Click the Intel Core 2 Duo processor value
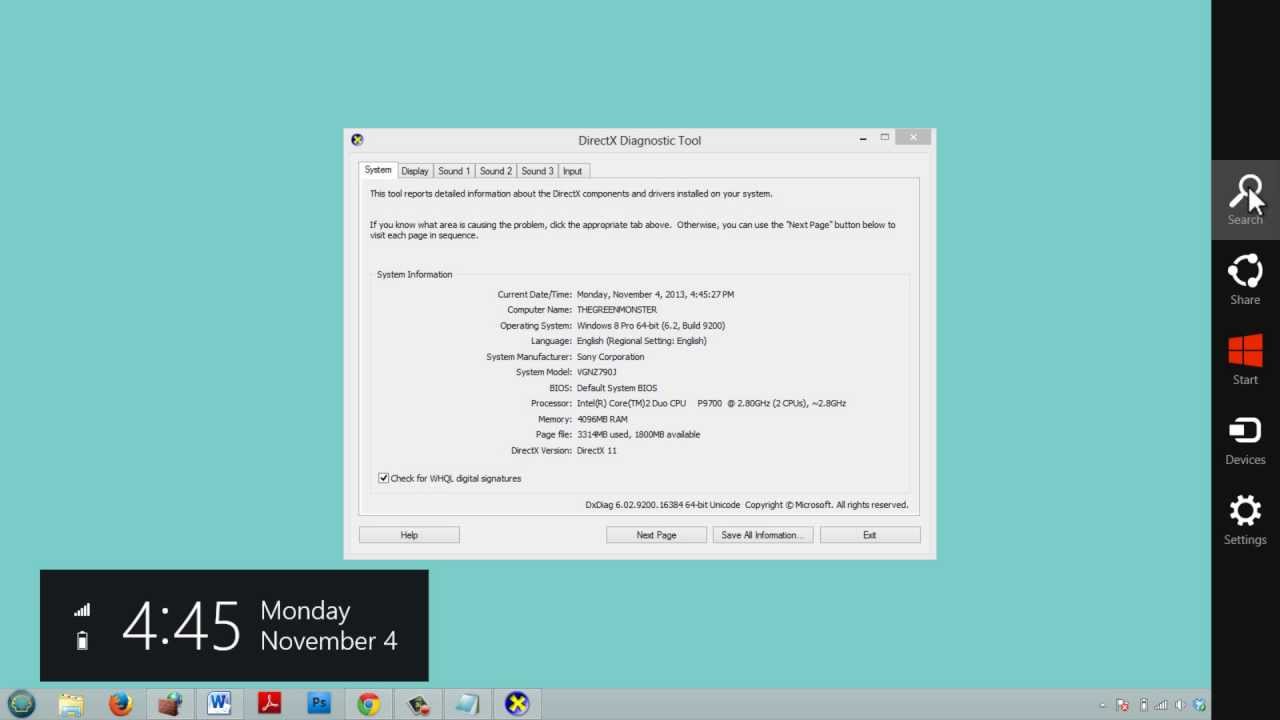 711,403
